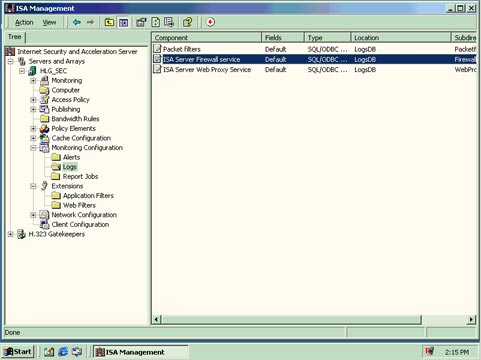Sort by the Location column header
481x360 pixels.
(401, 37)
